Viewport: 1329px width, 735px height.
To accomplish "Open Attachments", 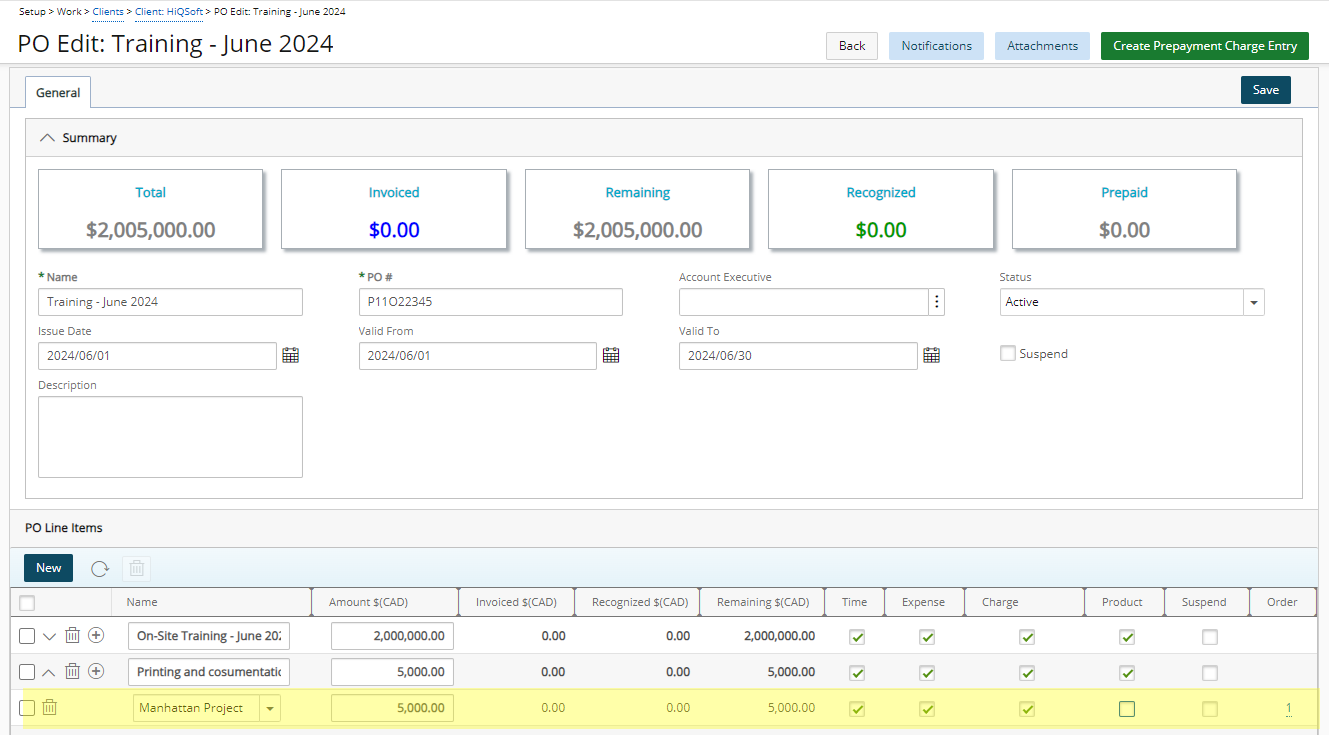I will (1042, 46).
